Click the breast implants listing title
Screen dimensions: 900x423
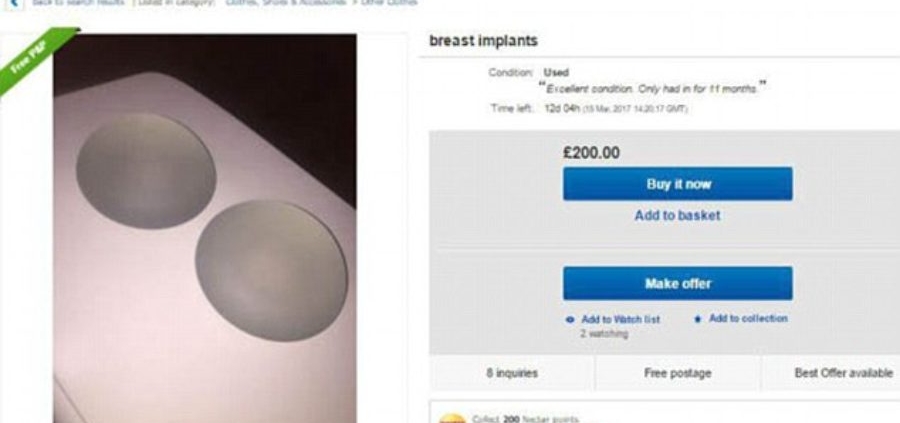(x=484, y=41)
